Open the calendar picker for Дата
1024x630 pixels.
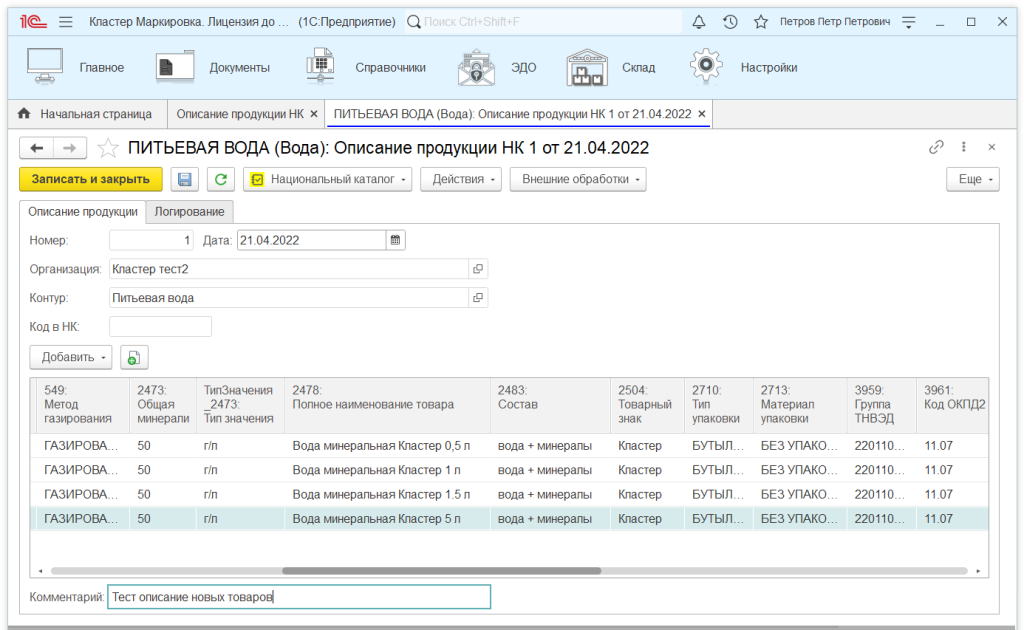click(395, 240)
